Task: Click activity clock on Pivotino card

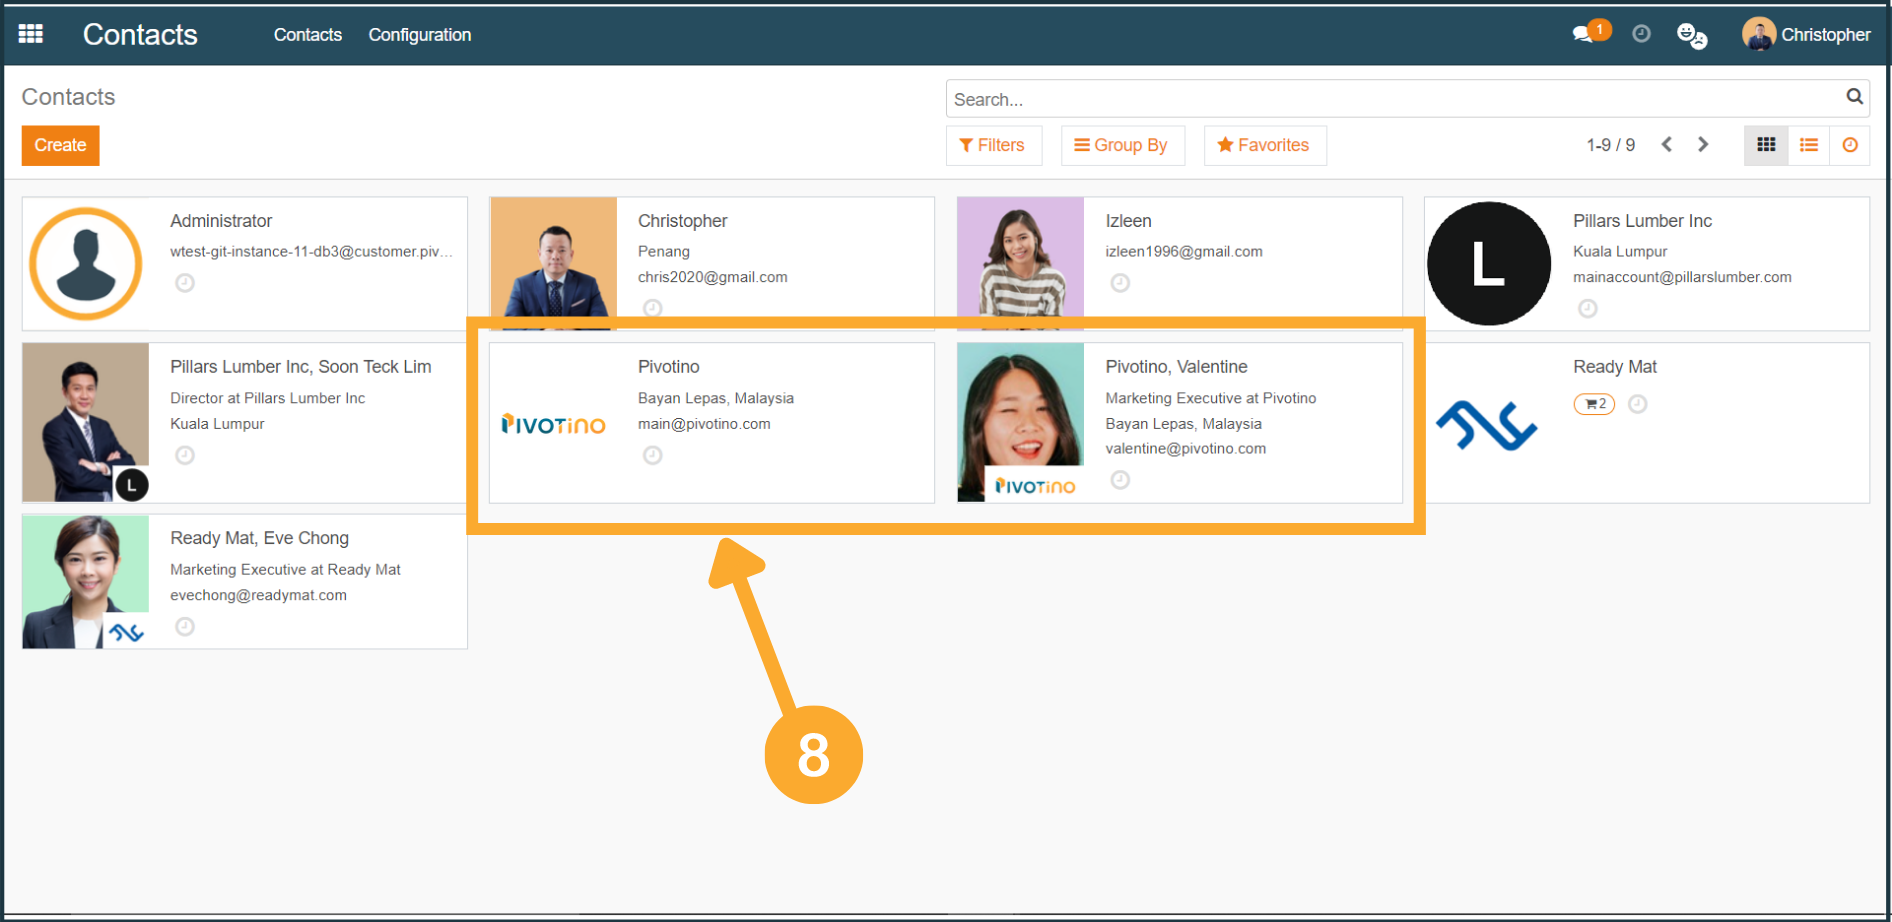Action: 652,456
